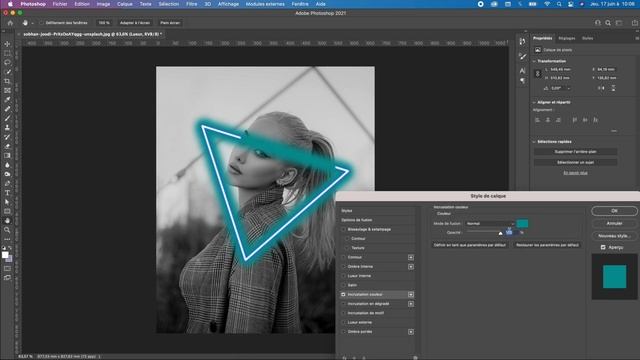Screen dimensions: 640x360
Task: Select the Hand tool in toolbar
Action: click(7, 221)
